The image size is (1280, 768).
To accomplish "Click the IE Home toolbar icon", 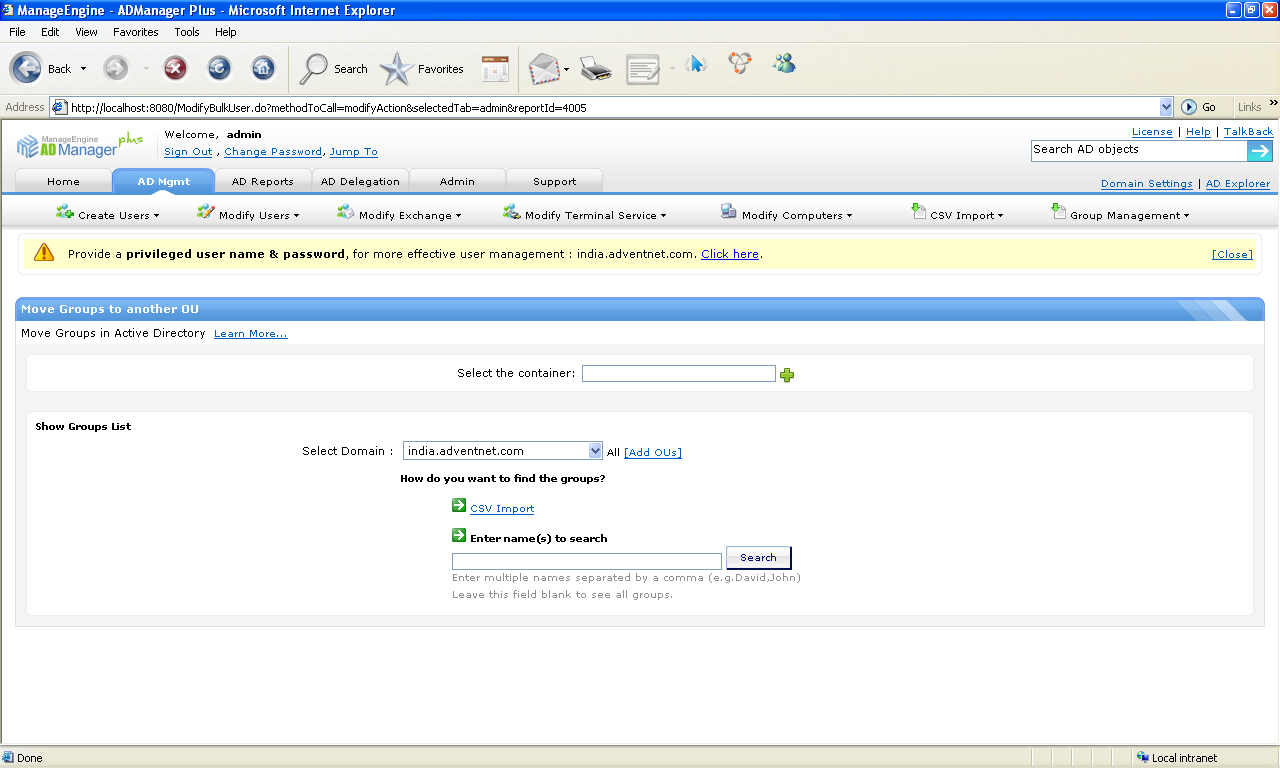I will [x=262, y=68].
